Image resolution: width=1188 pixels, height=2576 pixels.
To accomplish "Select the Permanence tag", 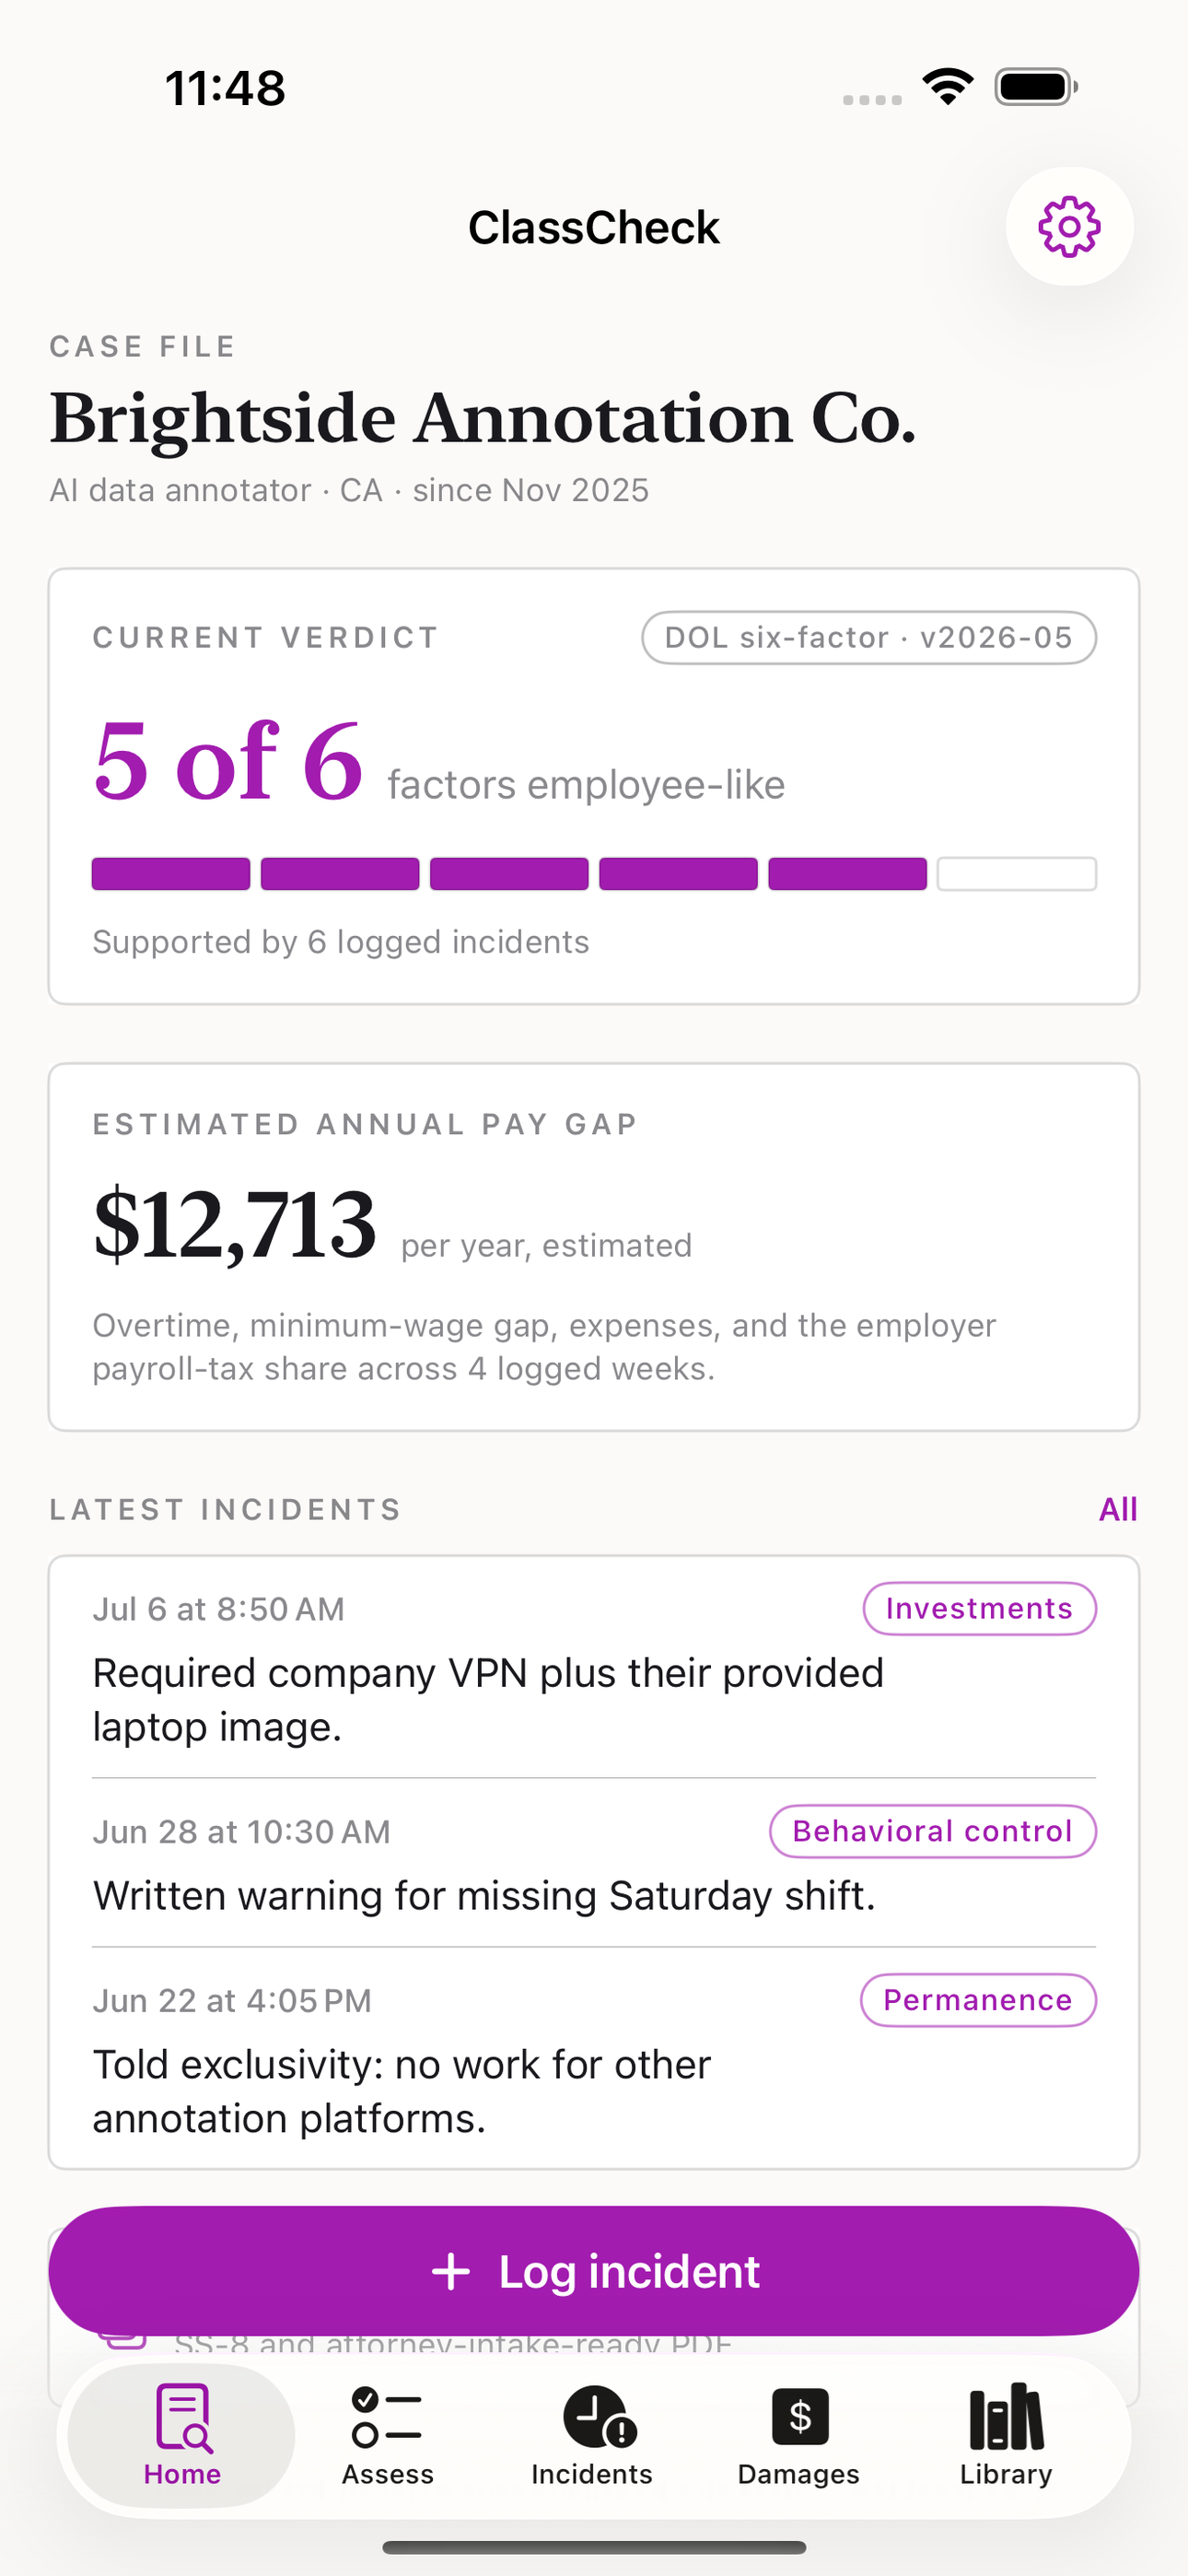I will 978,2000.
